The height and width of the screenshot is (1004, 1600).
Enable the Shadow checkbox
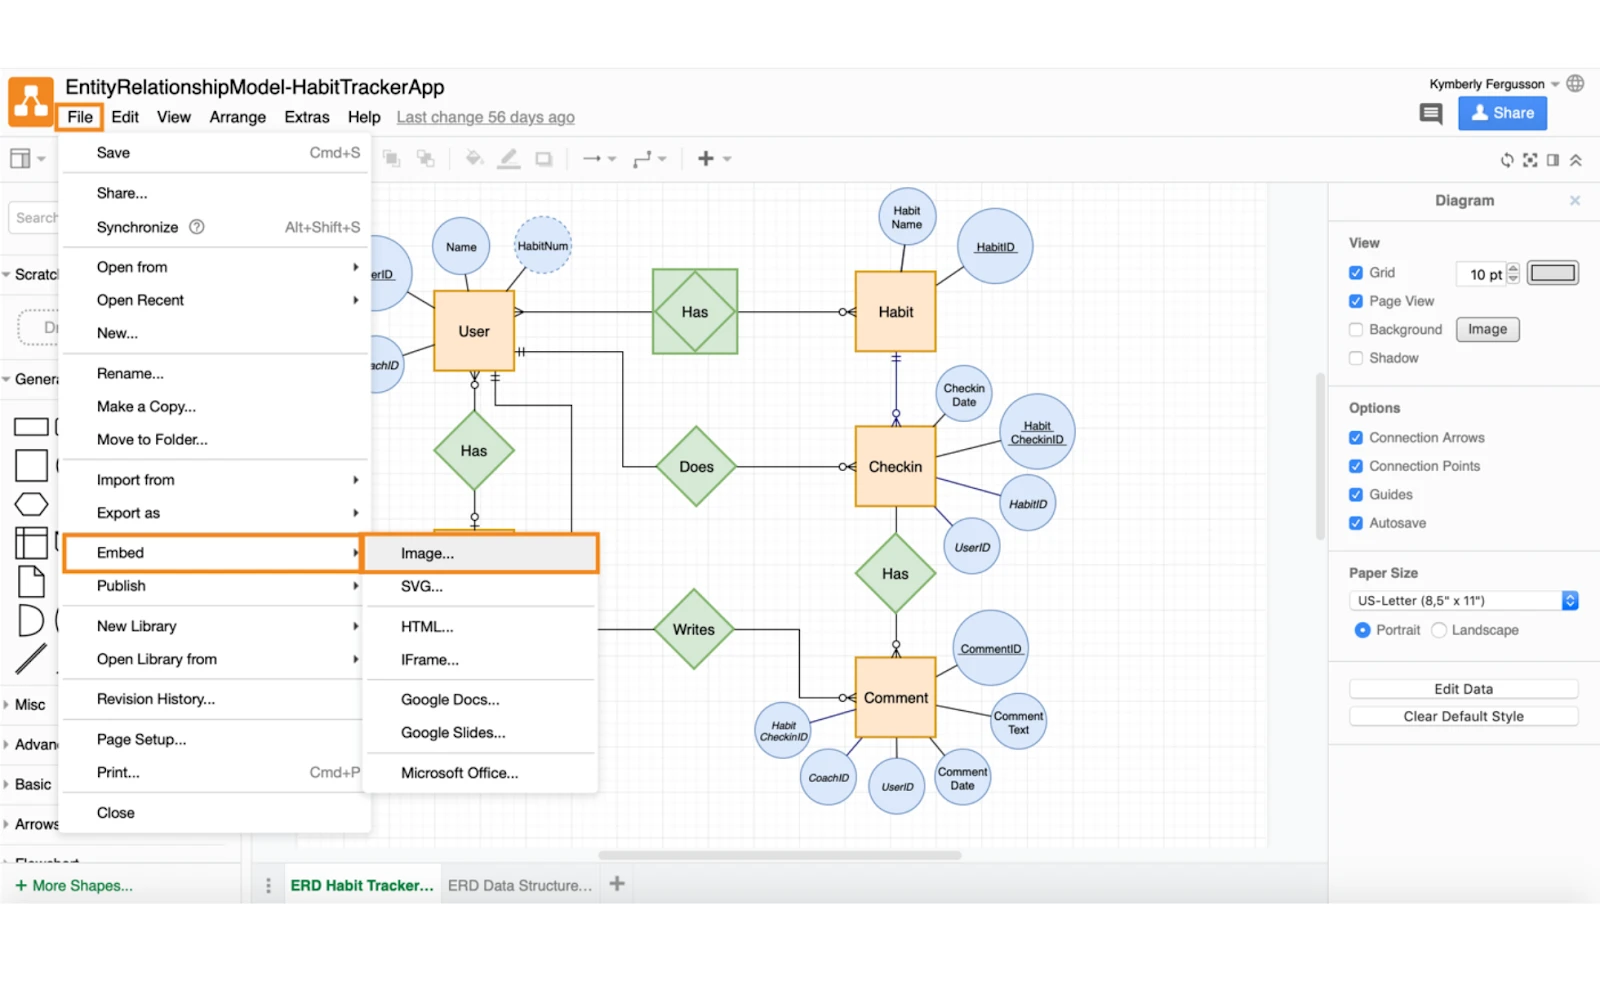(1356, 358)
